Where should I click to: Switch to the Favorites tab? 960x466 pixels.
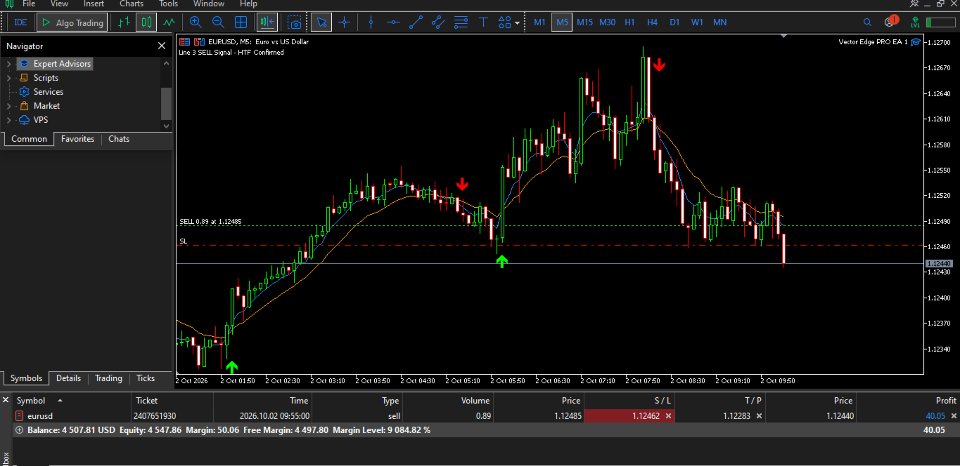point(78,139)
